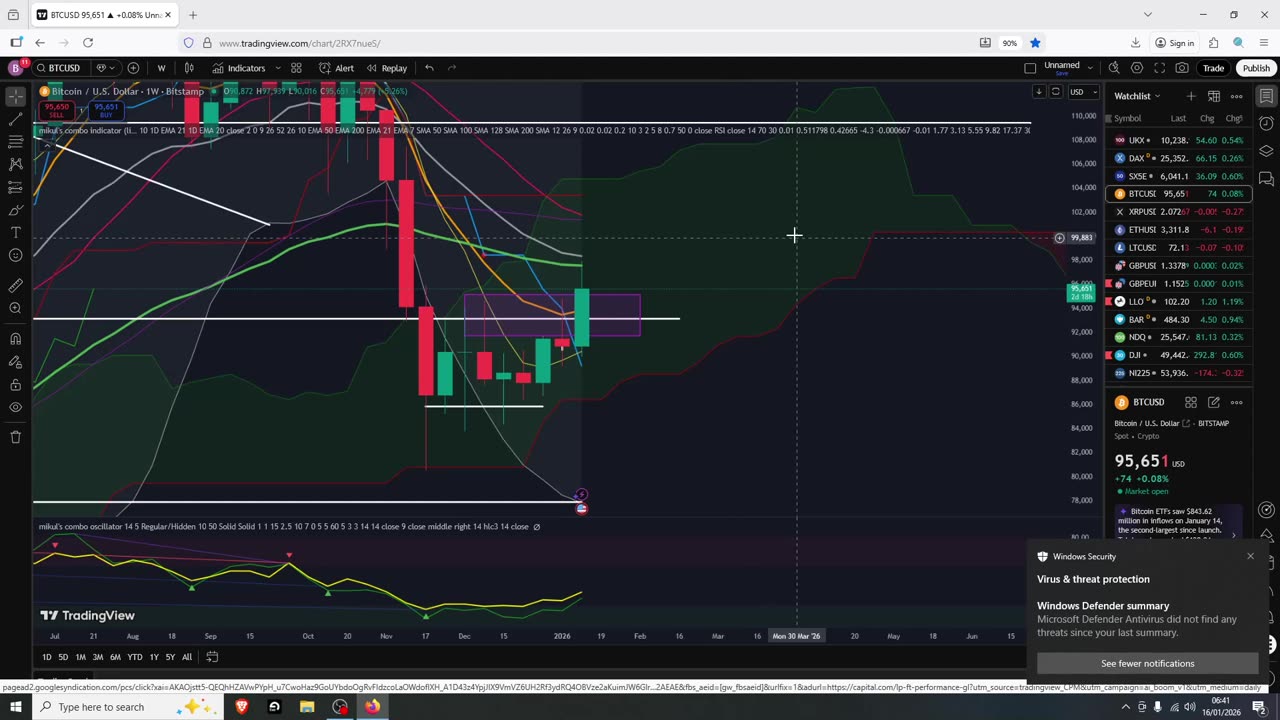Select the All date range

click(x=187, y=657)
